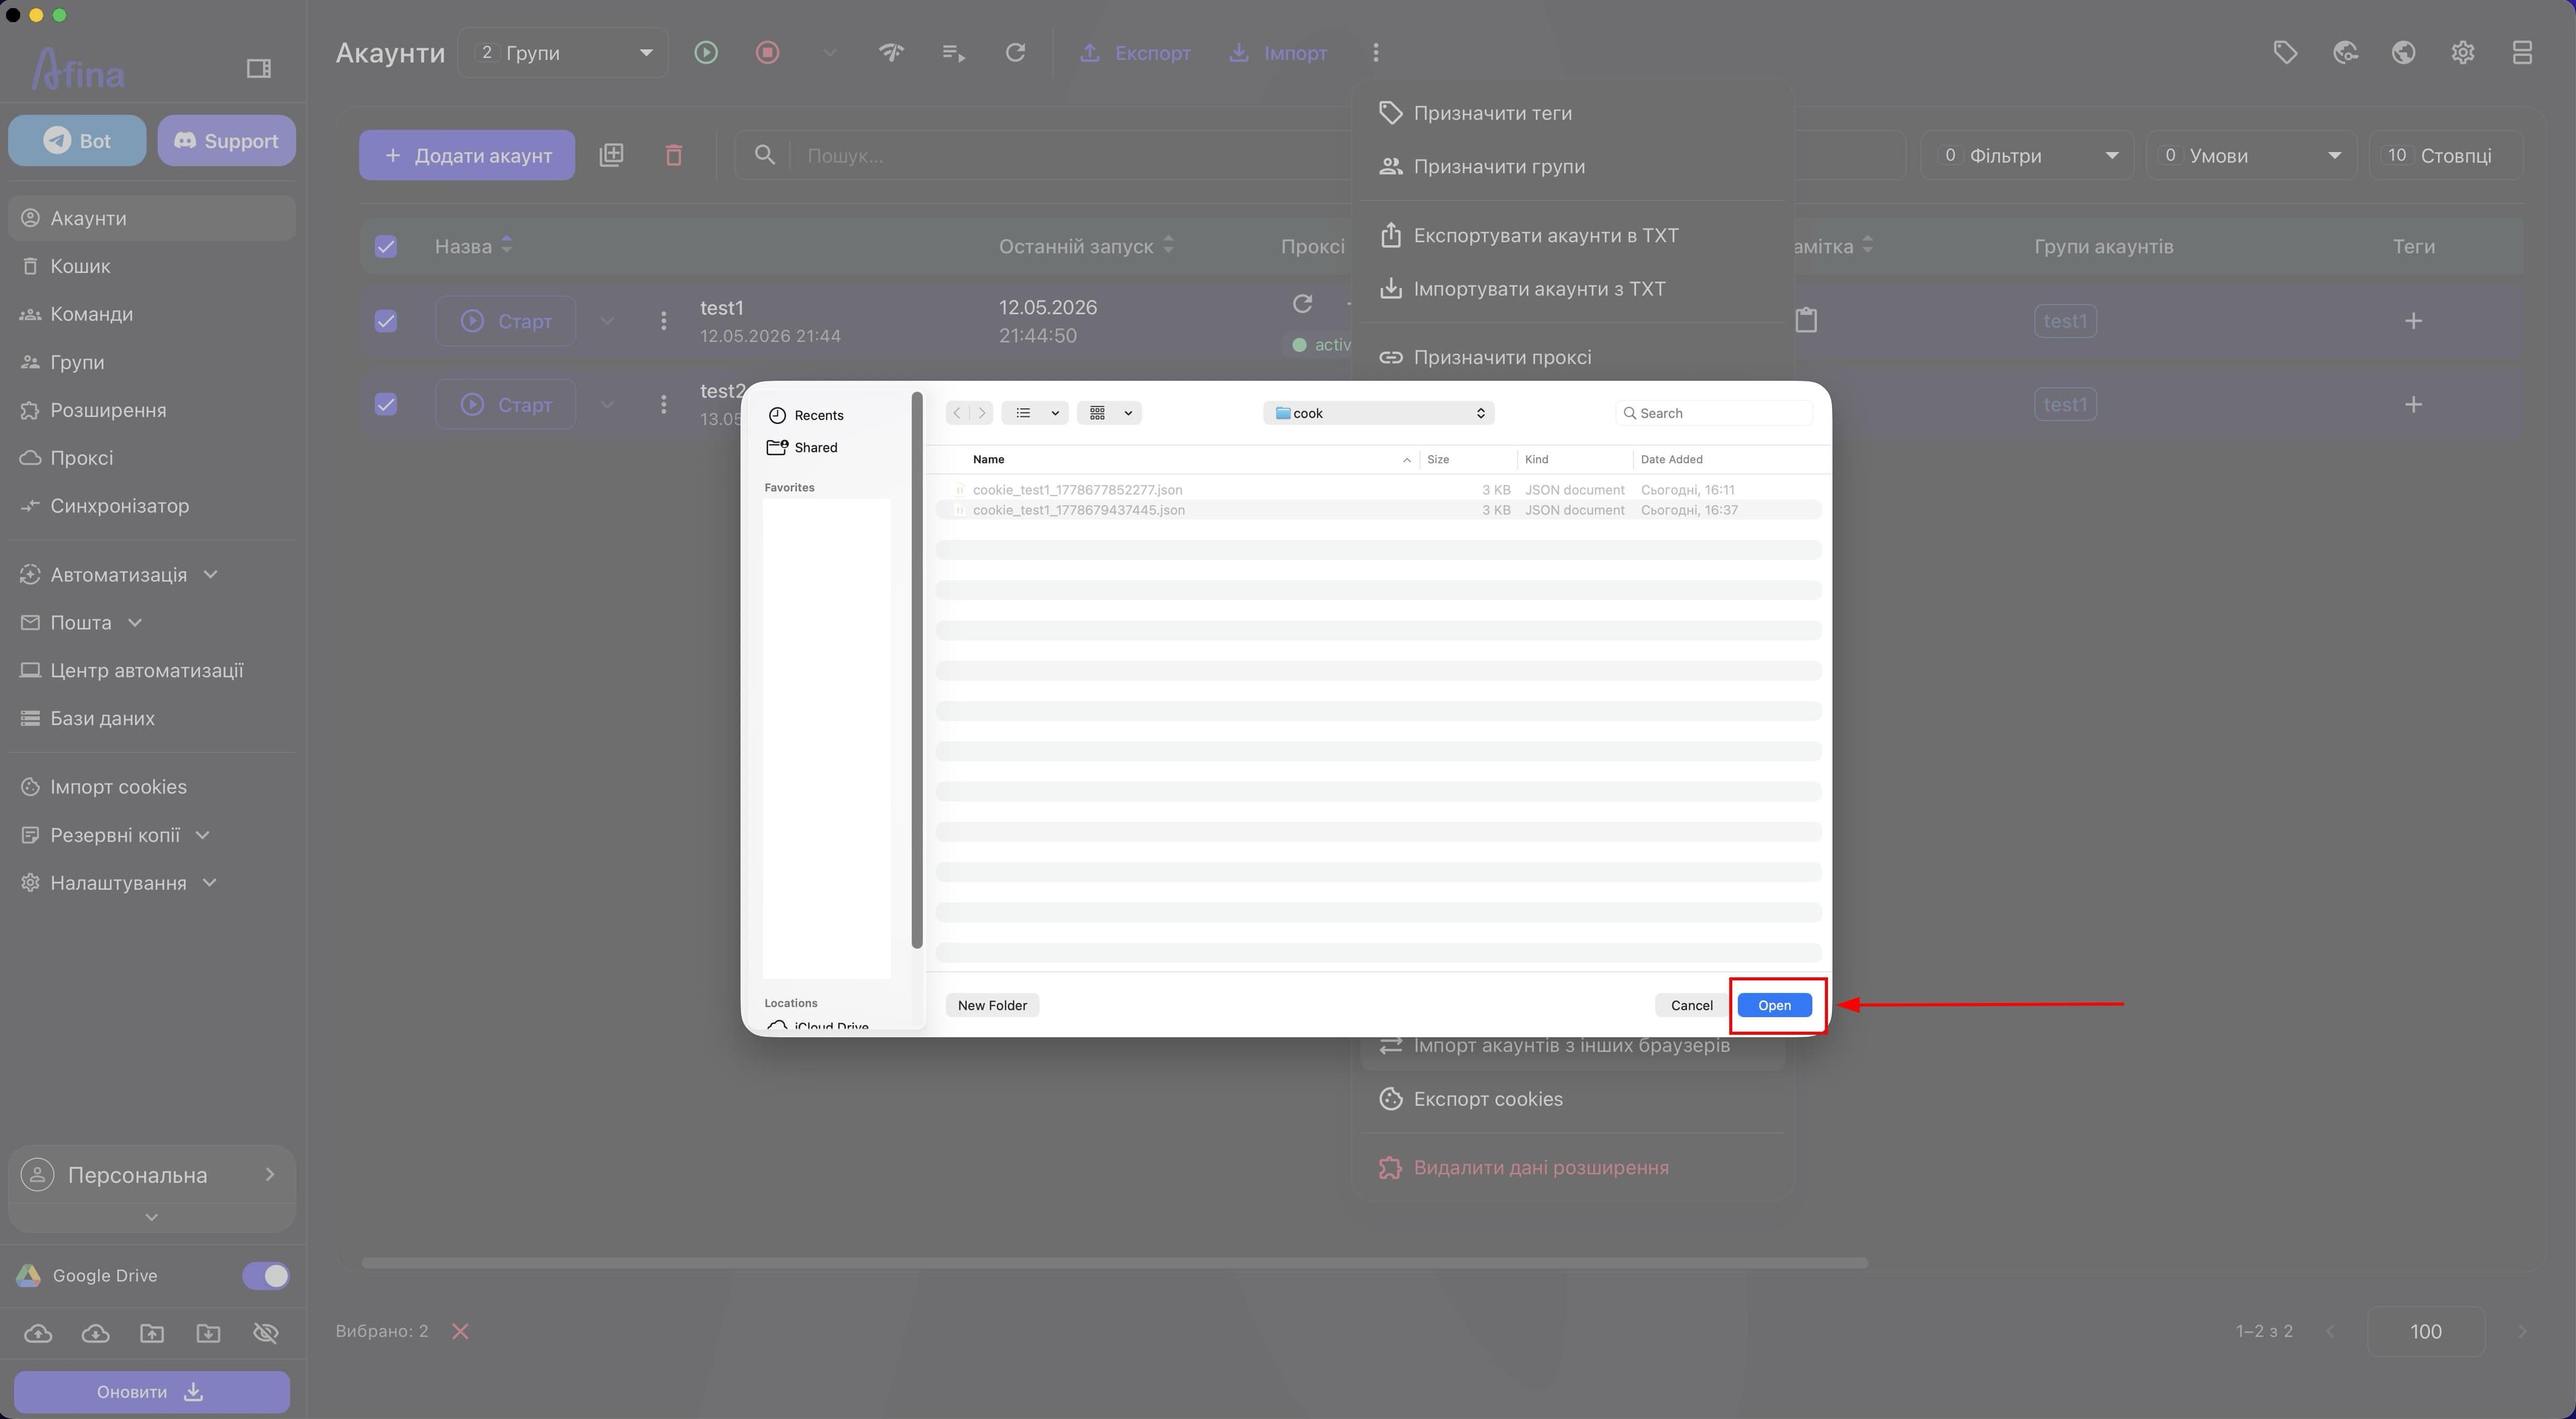Click the three-dot menu of test1 row
Viewport: 2576px width, 1419px height.
[x=663, y=321]
